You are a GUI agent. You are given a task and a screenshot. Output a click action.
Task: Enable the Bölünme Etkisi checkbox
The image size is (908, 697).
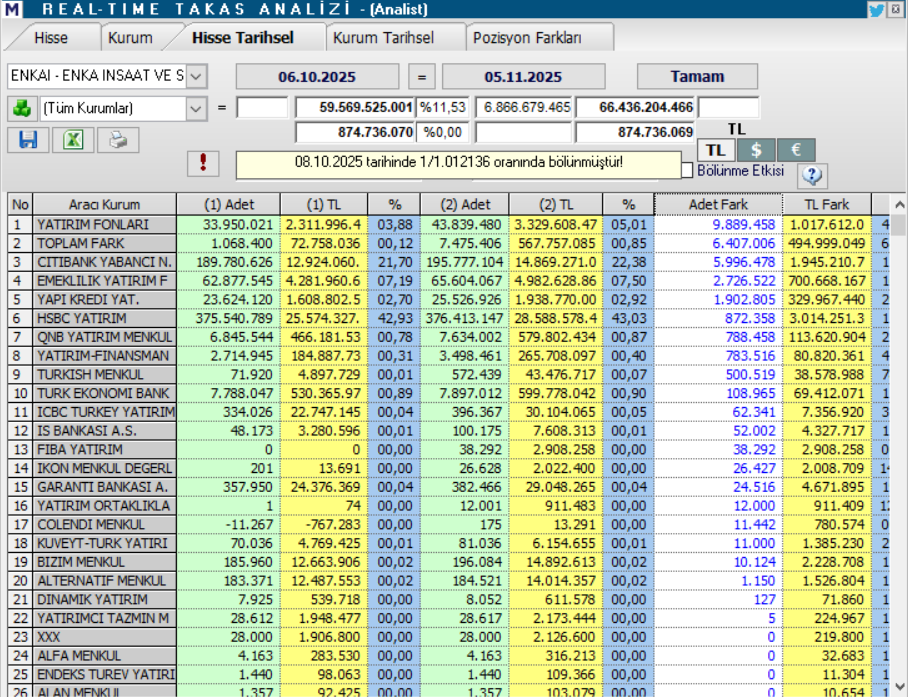686,171
